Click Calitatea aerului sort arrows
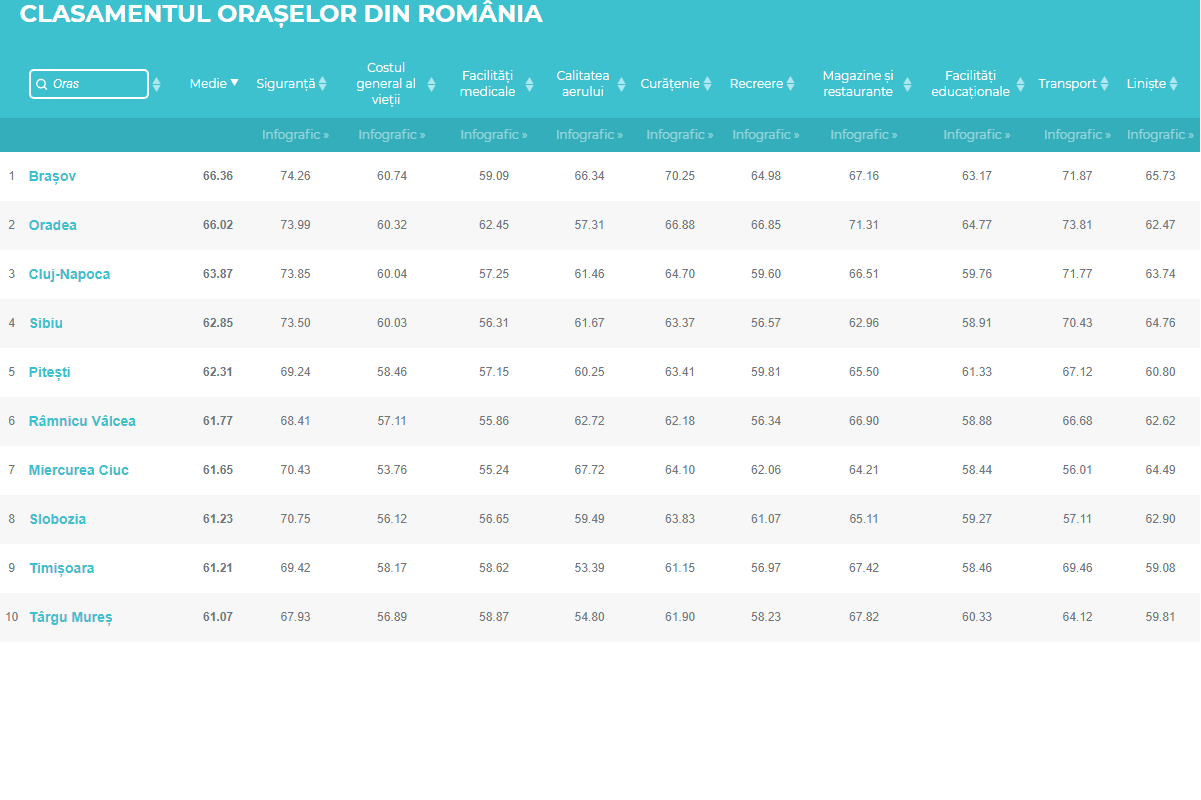The image size is (1201, 800). [621, 84]
